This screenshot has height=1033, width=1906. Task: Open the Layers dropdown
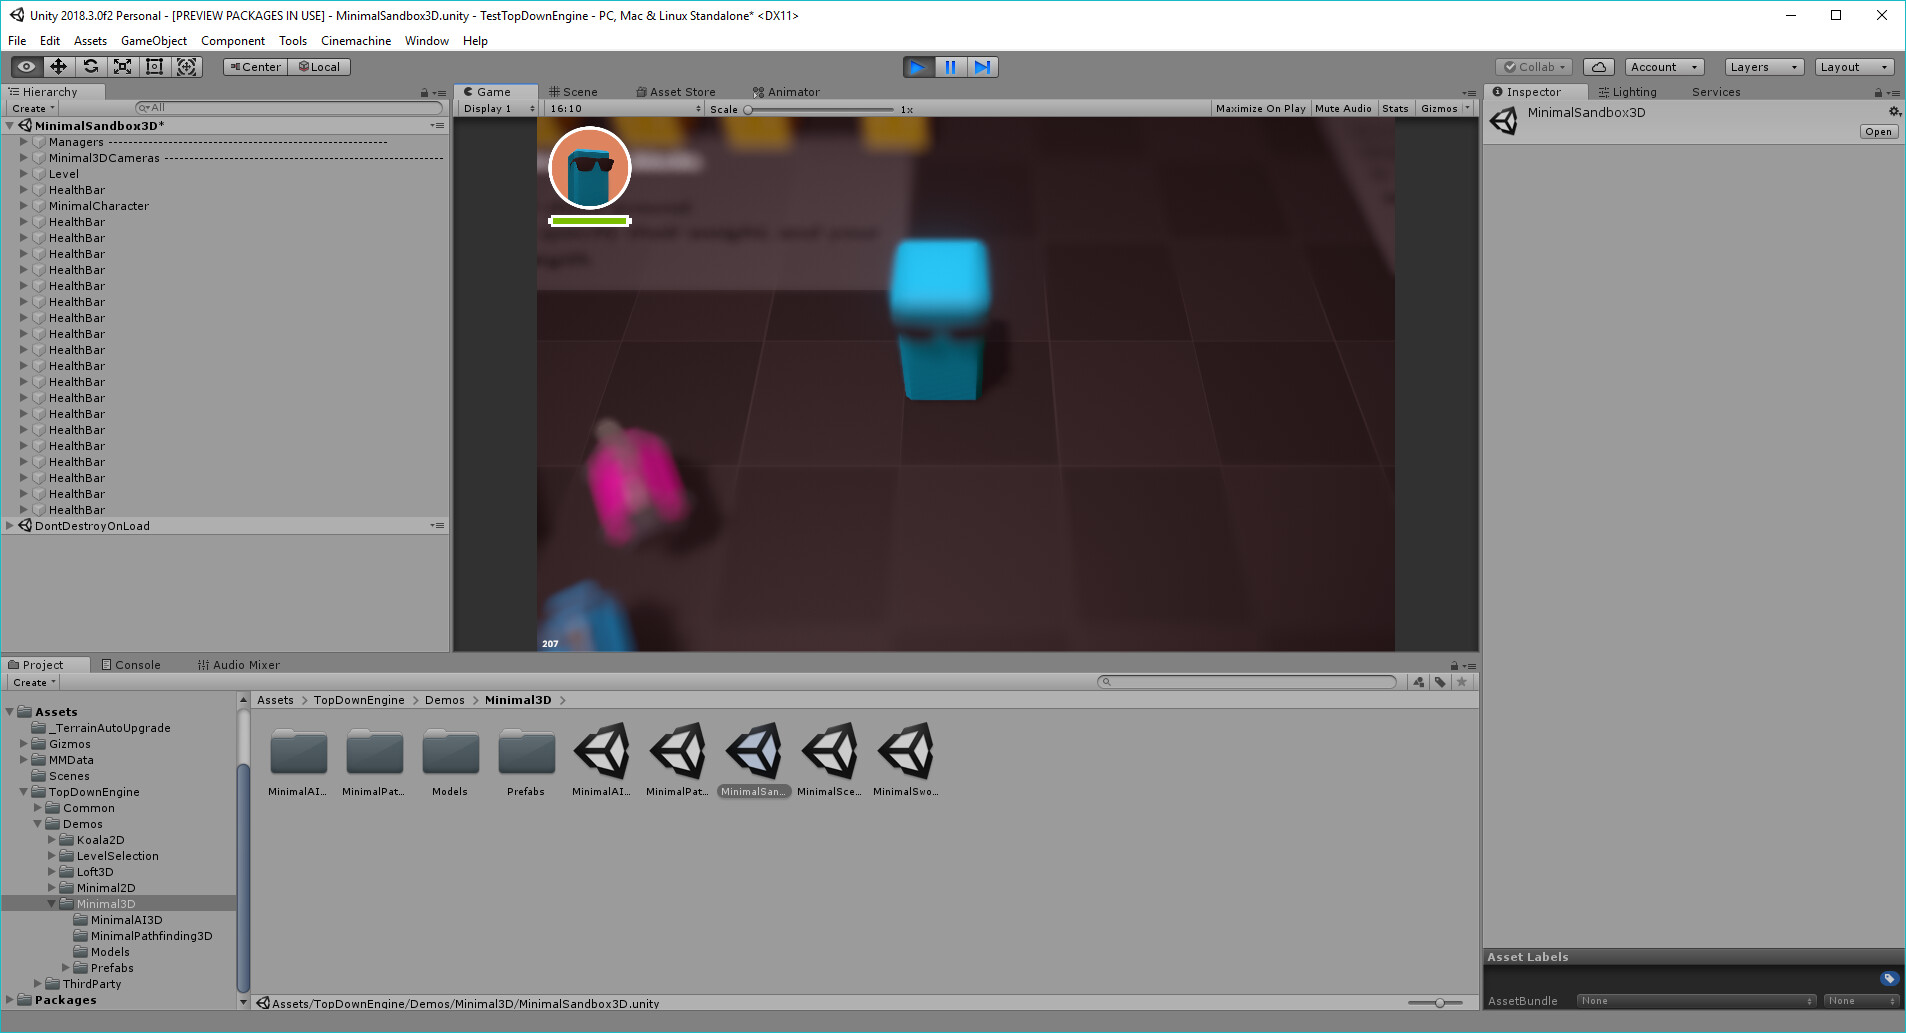pos(1764,67)
